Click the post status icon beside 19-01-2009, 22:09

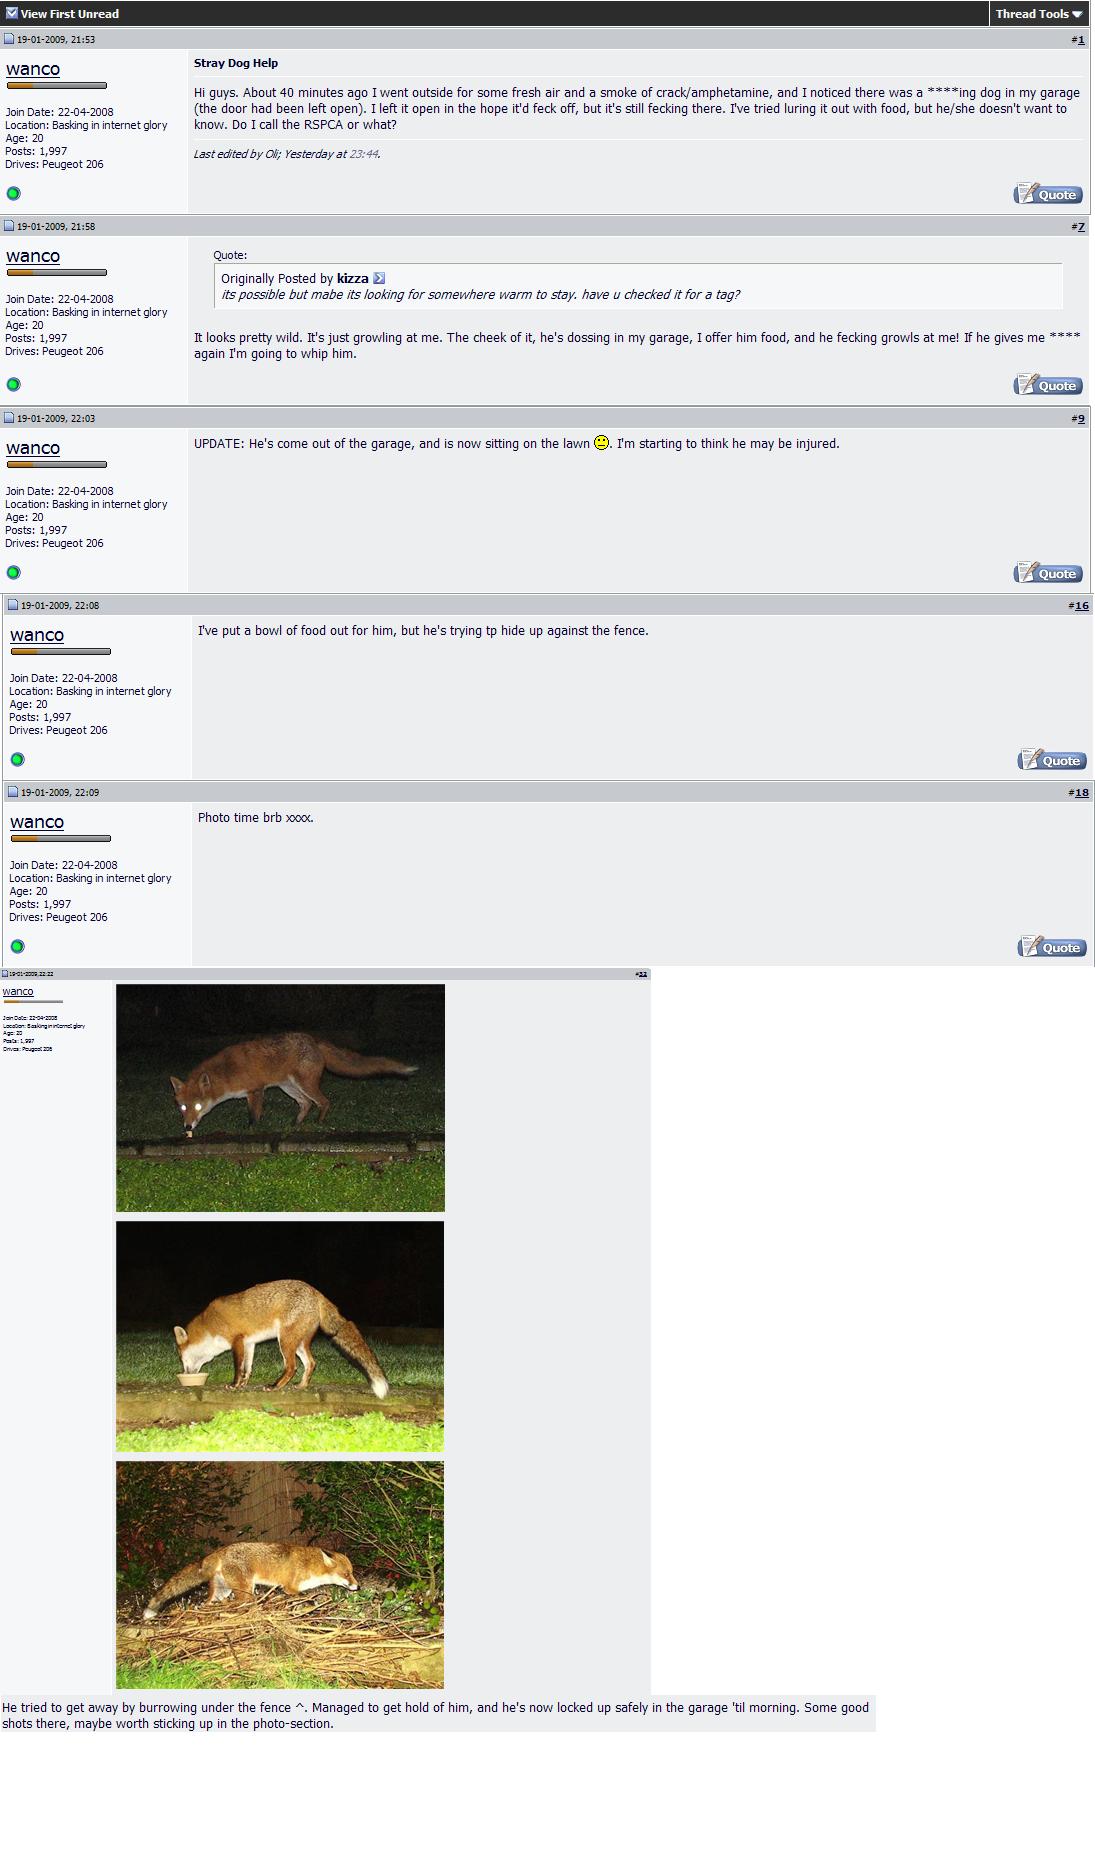pos(13,792)
